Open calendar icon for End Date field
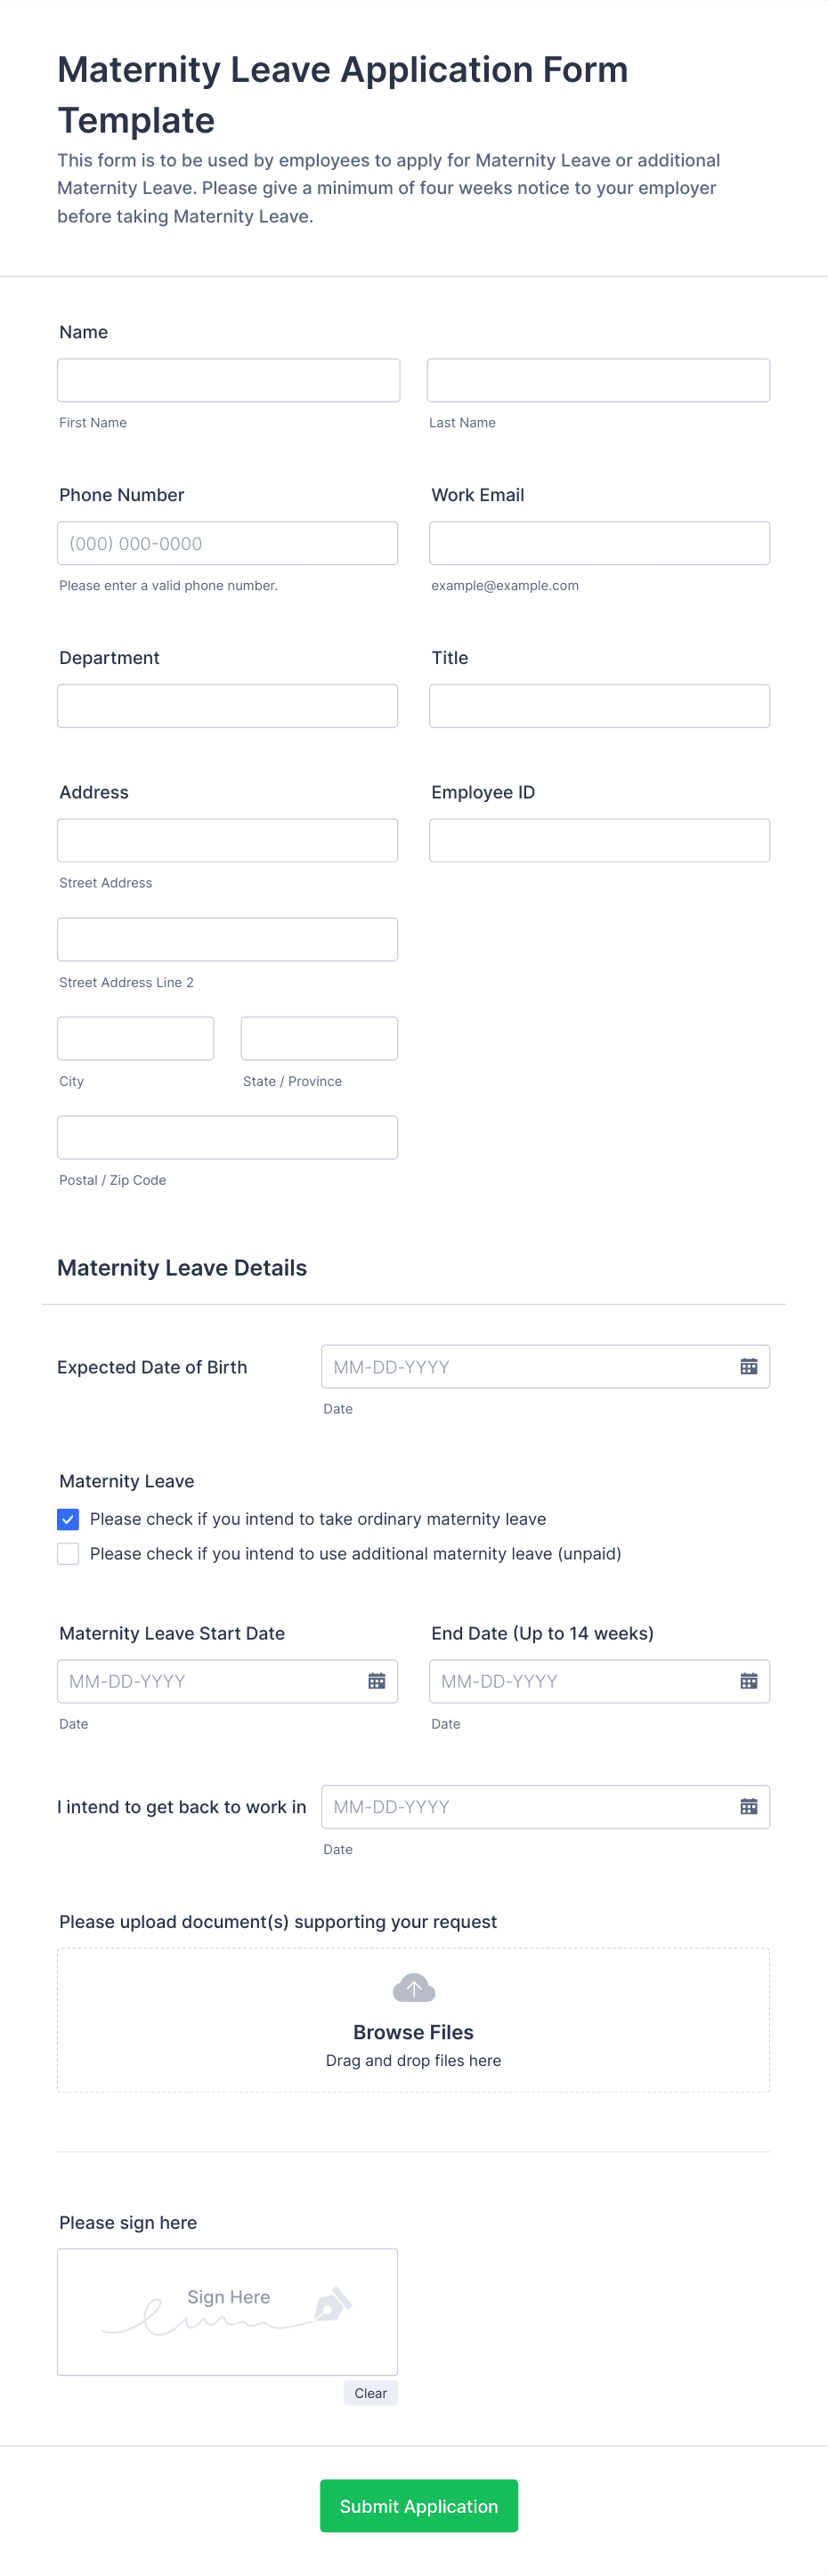The image size is (828, 2576). point(748,1680)
